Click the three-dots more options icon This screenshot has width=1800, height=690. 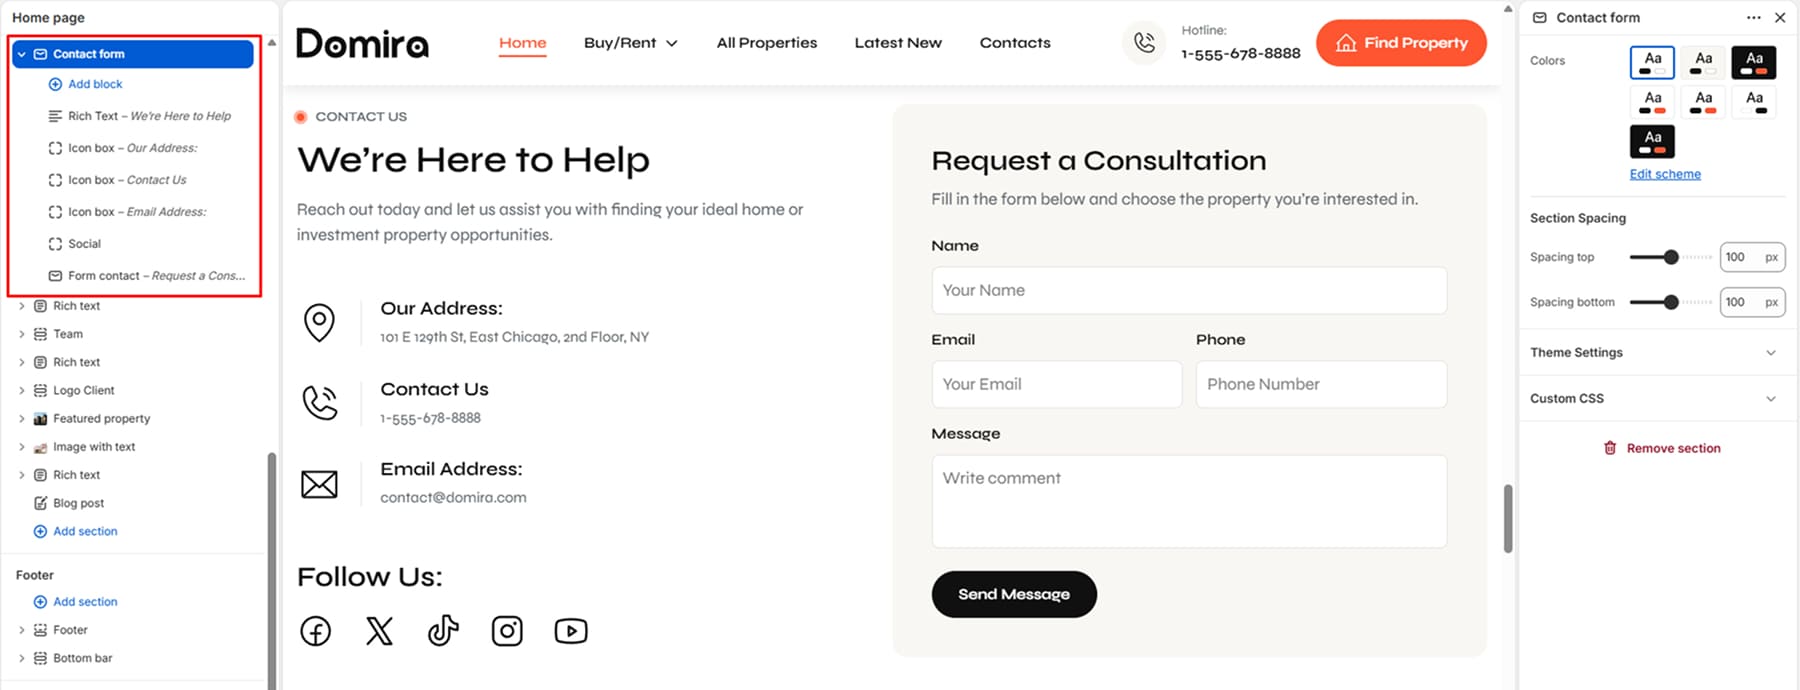[1754, 17]
